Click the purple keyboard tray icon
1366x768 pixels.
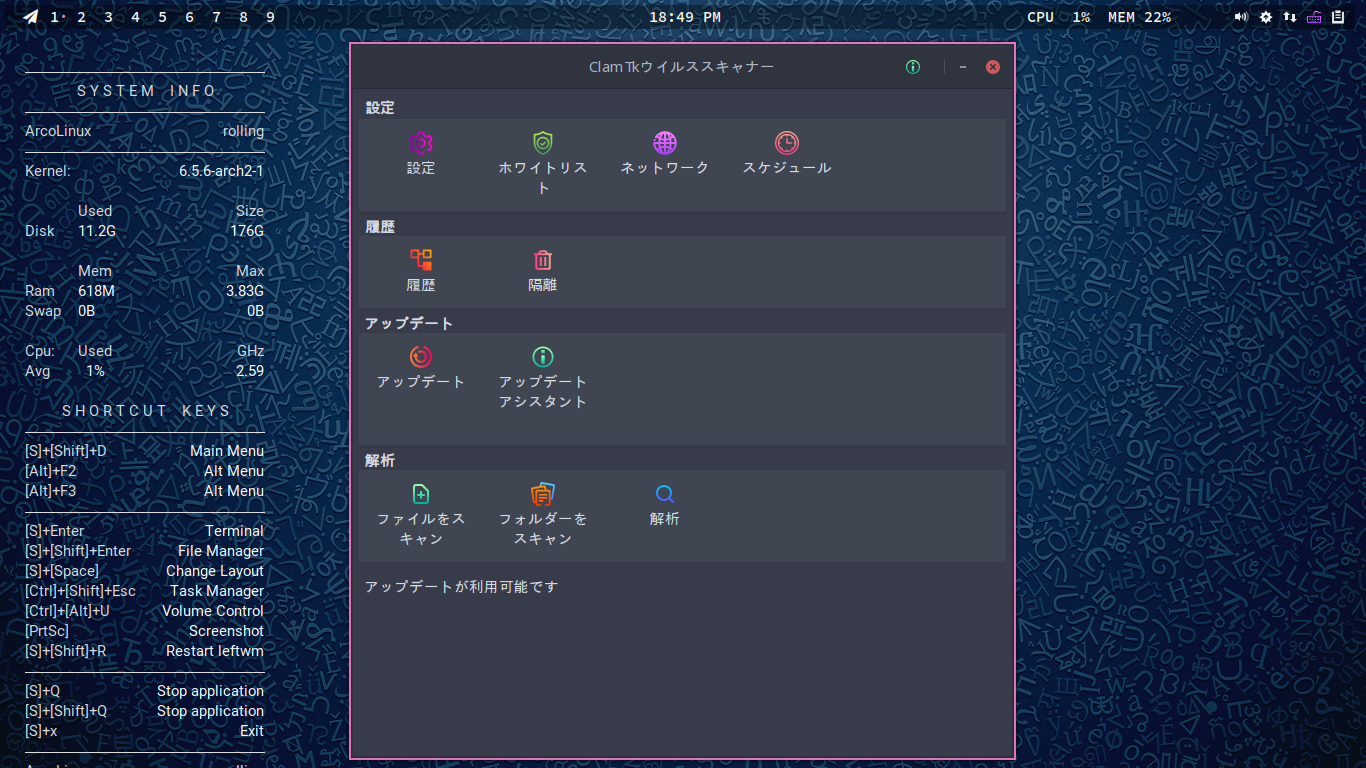(1314, 17)
